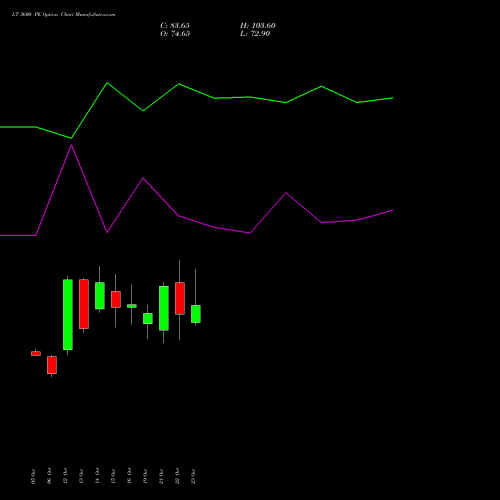Click the 19 Oct date label

point(145,476)
